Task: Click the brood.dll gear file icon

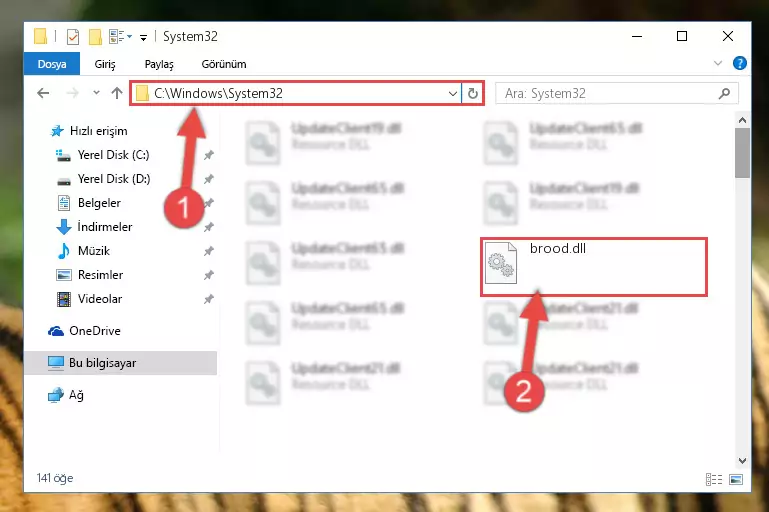Action: 501,263
